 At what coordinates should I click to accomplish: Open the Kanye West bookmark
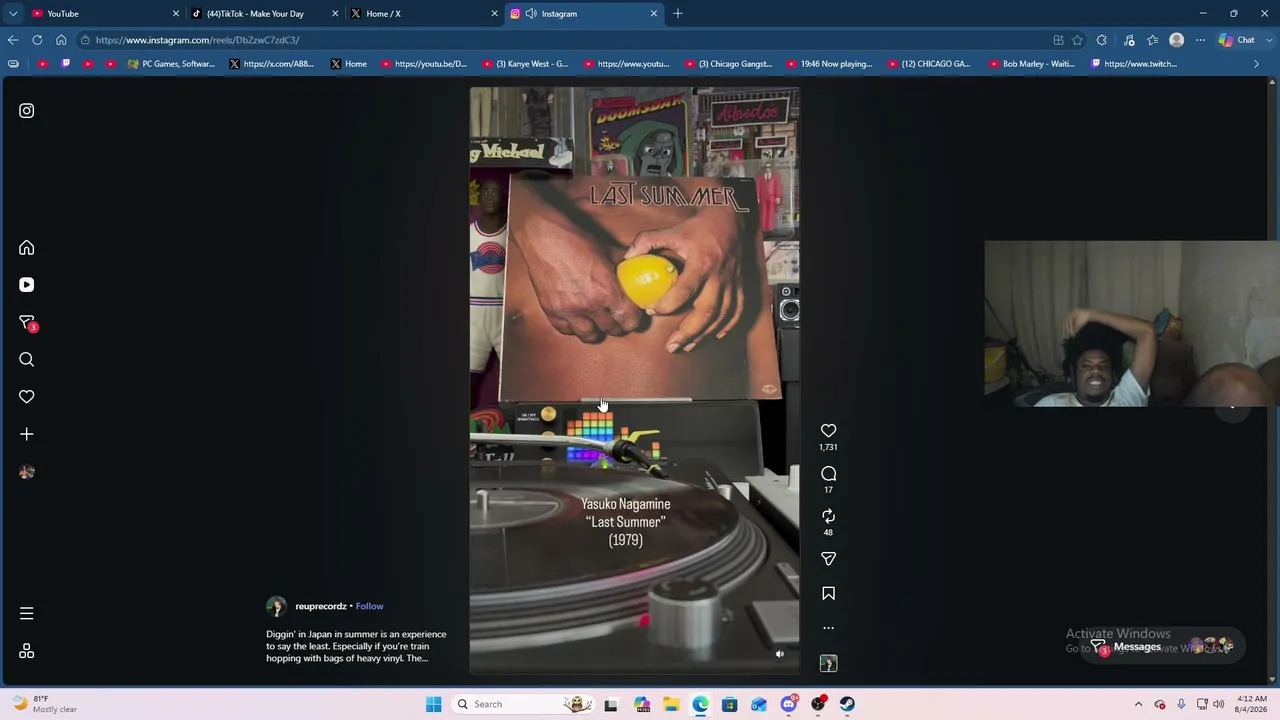[525, 64]
